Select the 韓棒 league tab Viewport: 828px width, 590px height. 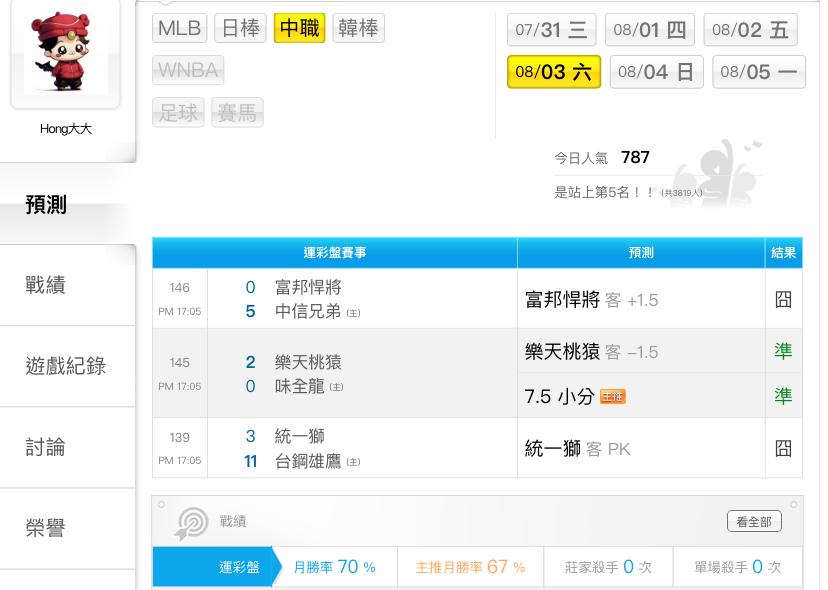(359, 28)
